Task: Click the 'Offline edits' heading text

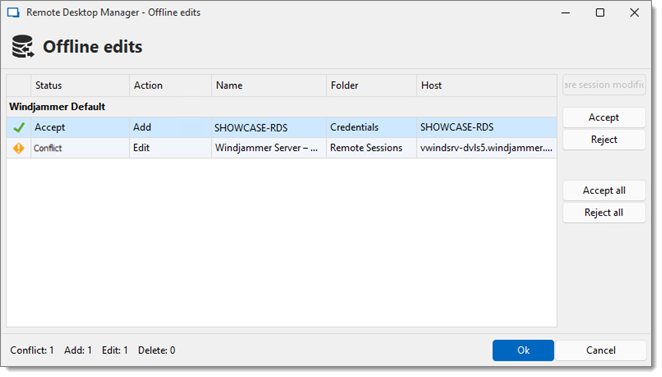Action: tap(92, 47)
